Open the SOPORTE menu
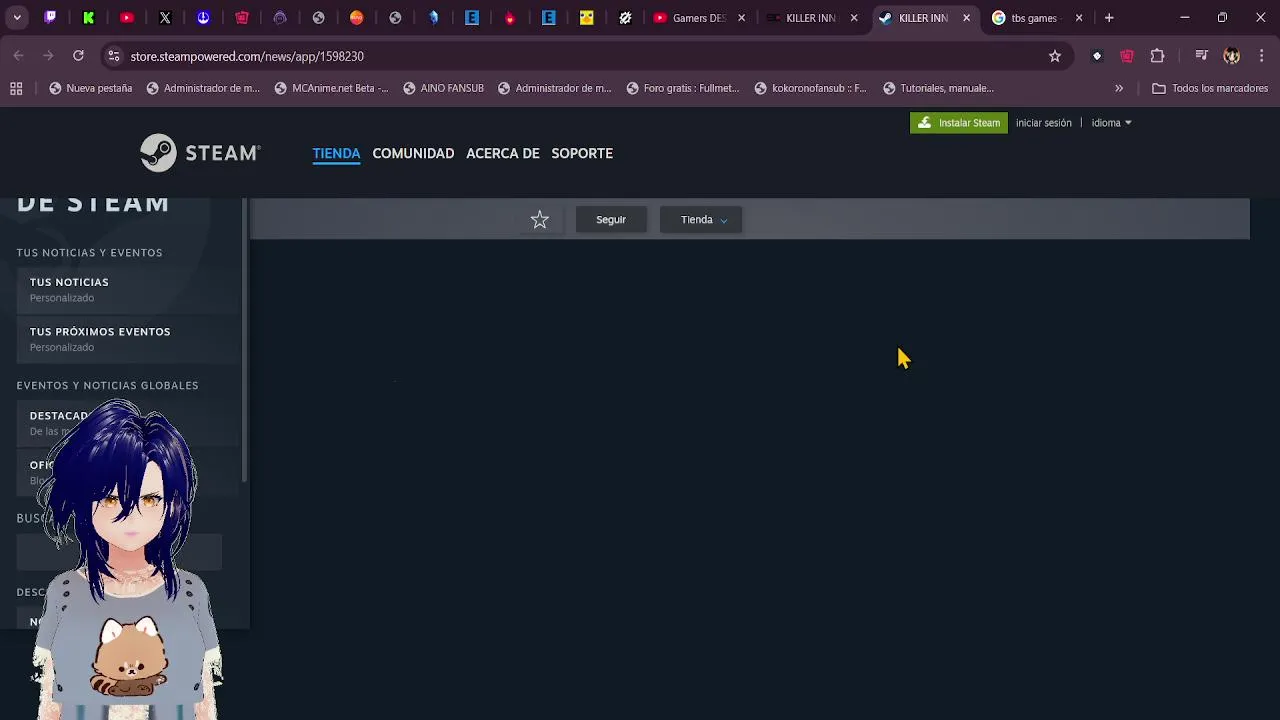 582,153
